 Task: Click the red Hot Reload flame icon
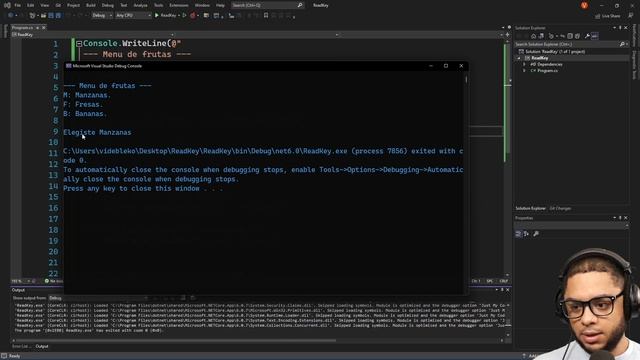[x=193, y=16]
